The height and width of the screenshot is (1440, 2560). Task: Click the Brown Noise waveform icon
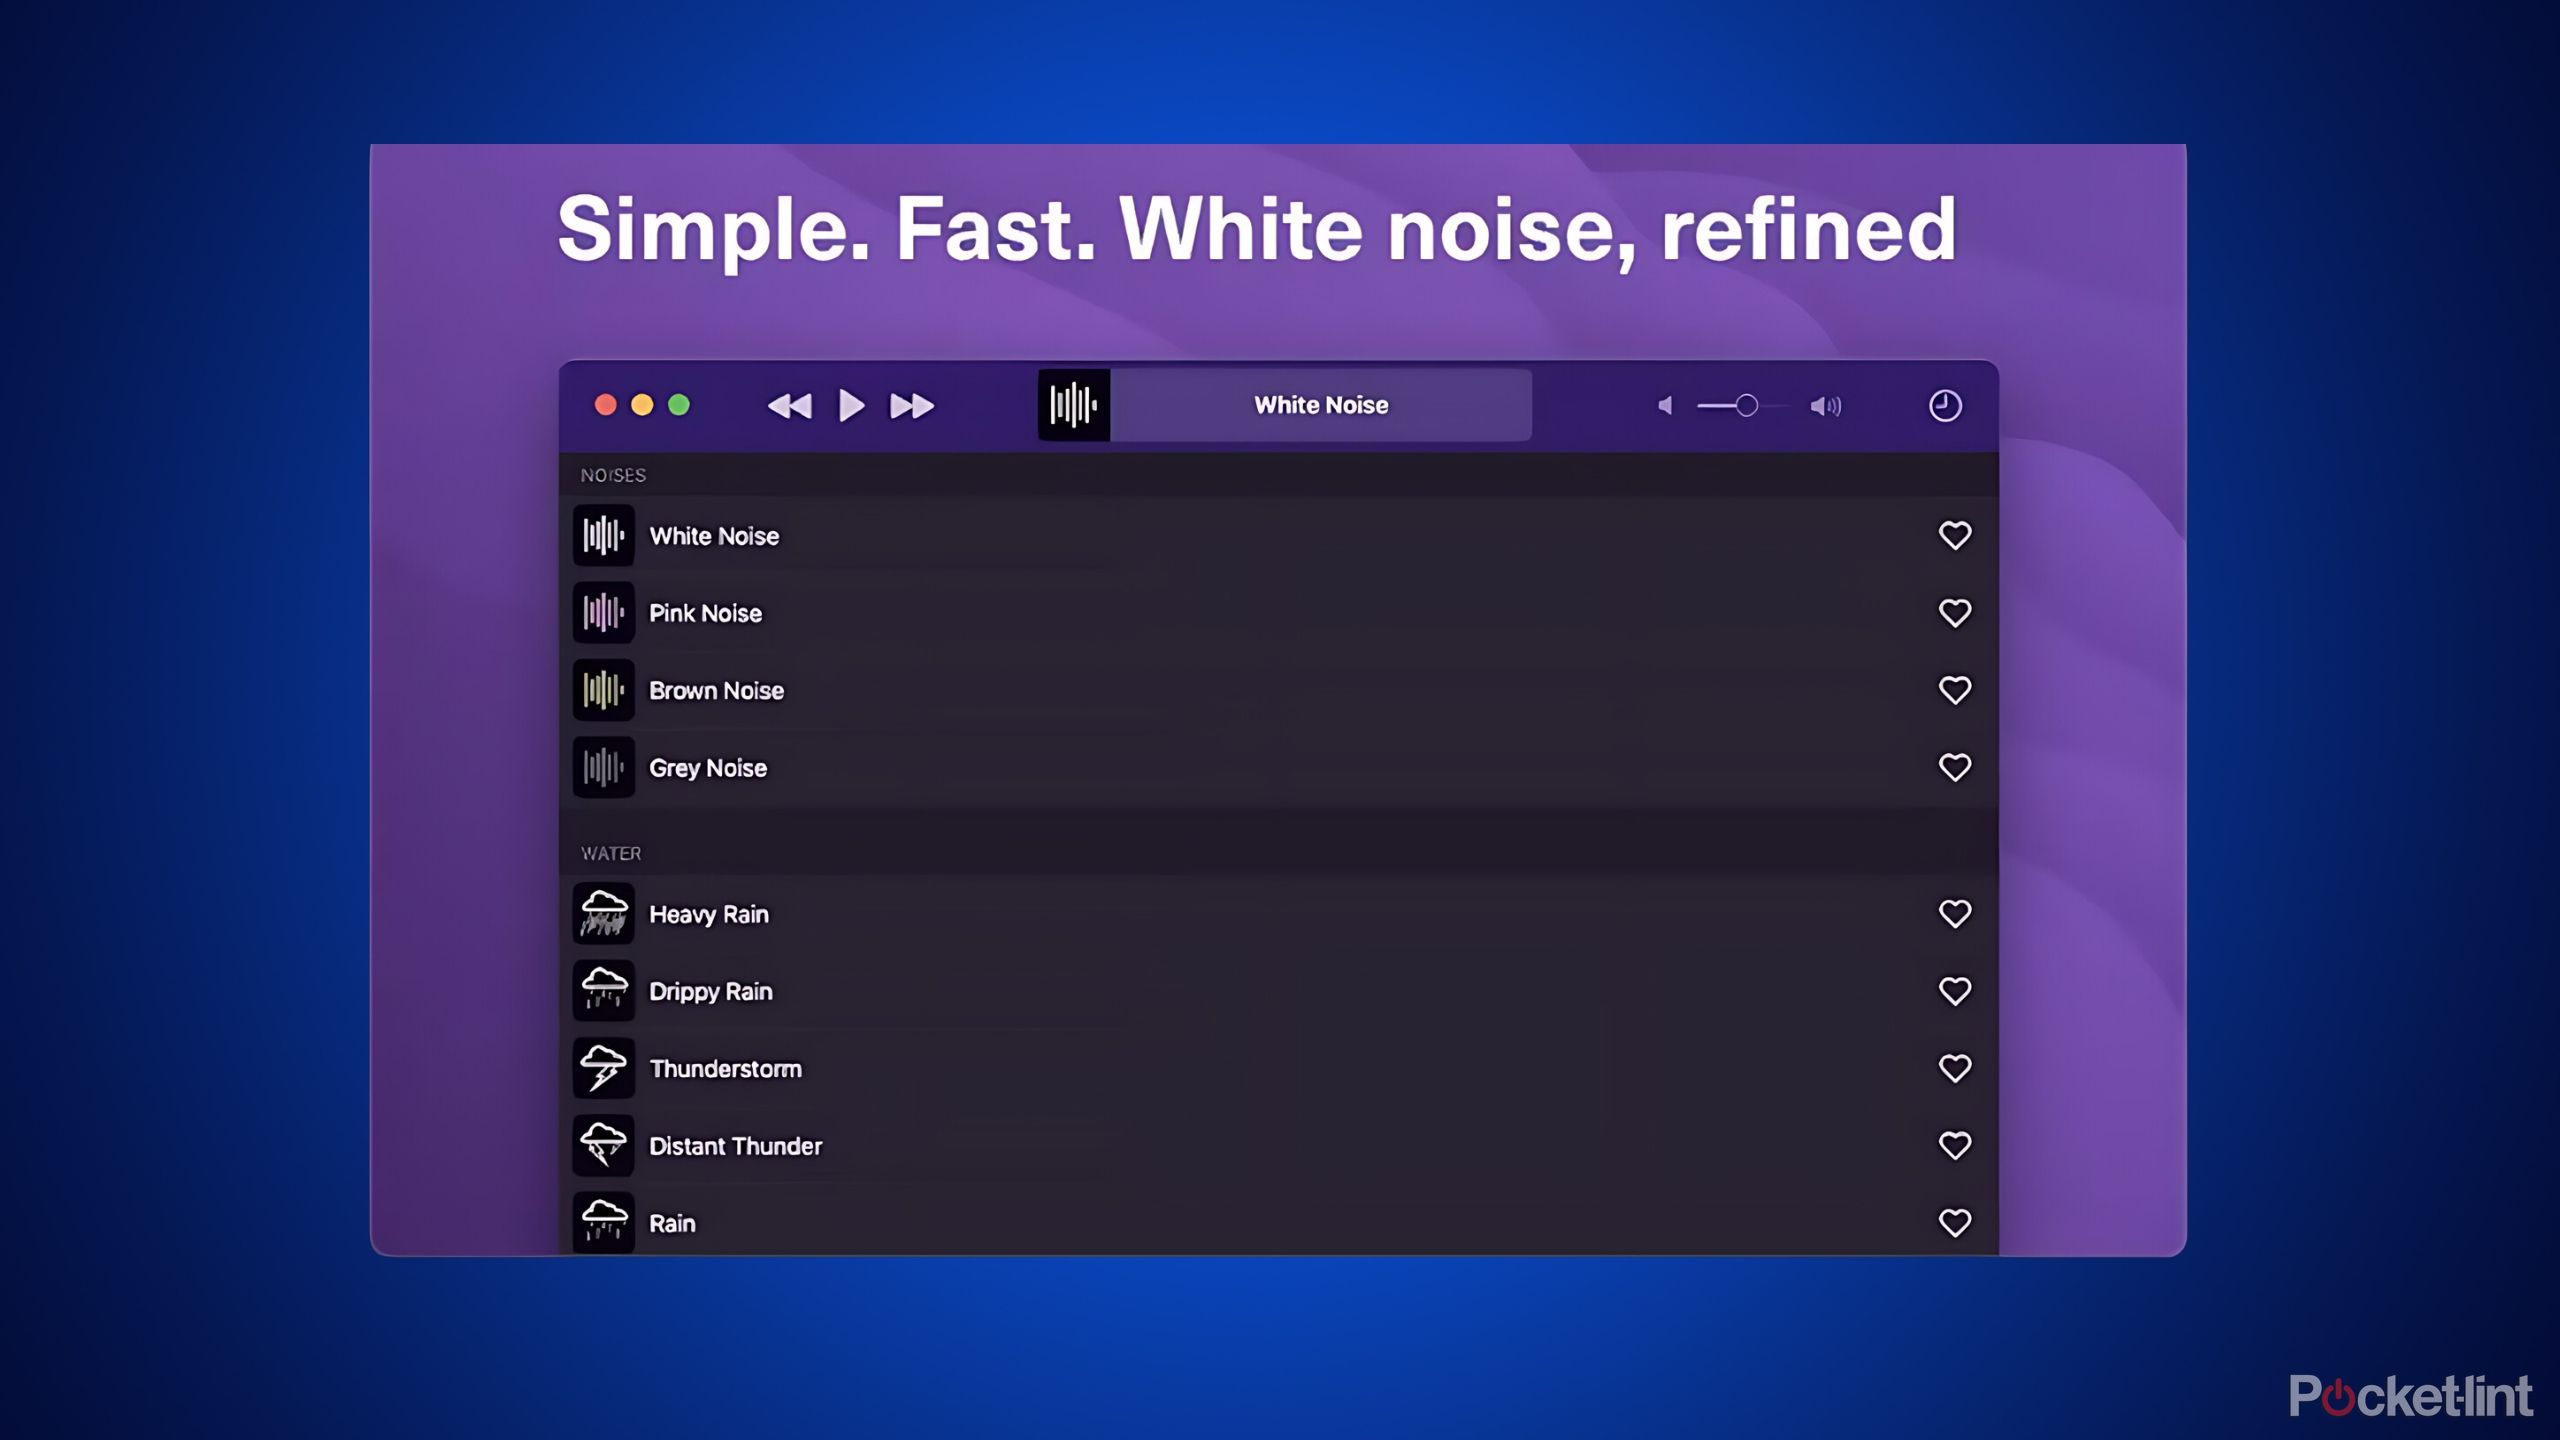point(603,689)
